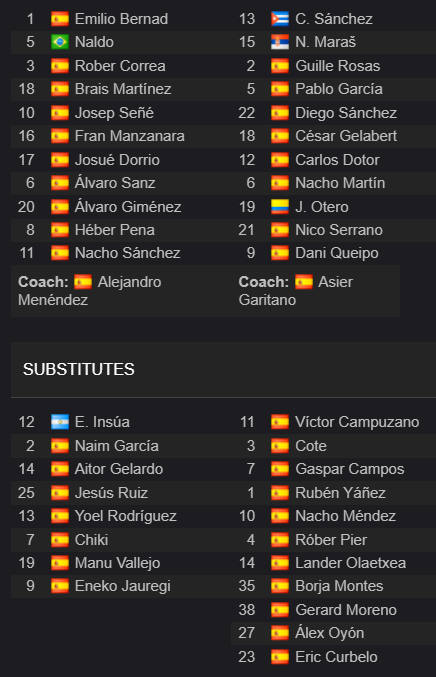
Task: Click the Serbia flag beside N. Maraš
Action: (280, 42)
